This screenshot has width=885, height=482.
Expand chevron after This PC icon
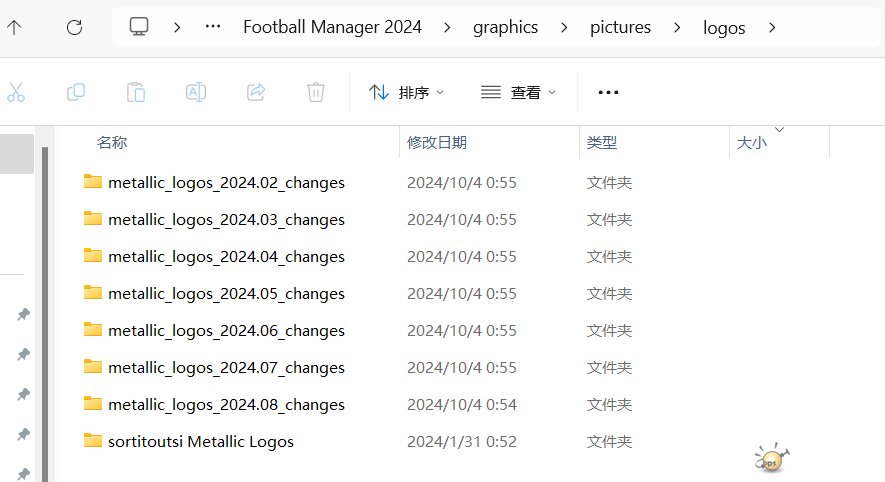pos(177,27)
